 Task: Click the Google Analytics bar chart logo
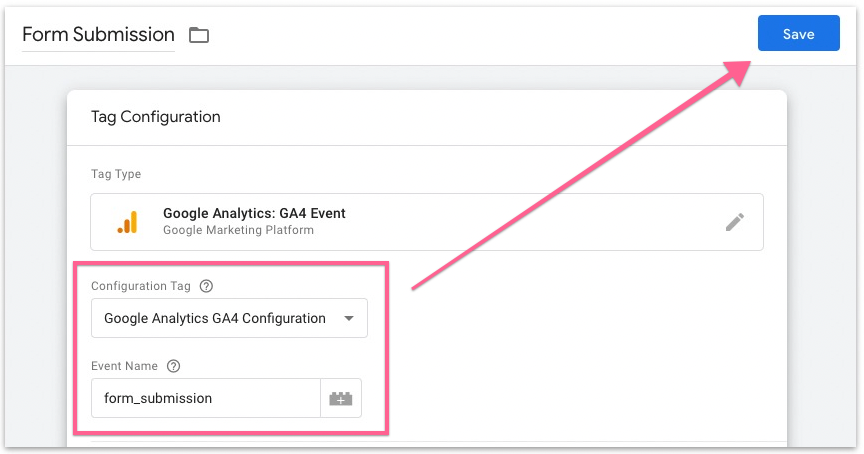pos(127,222)
